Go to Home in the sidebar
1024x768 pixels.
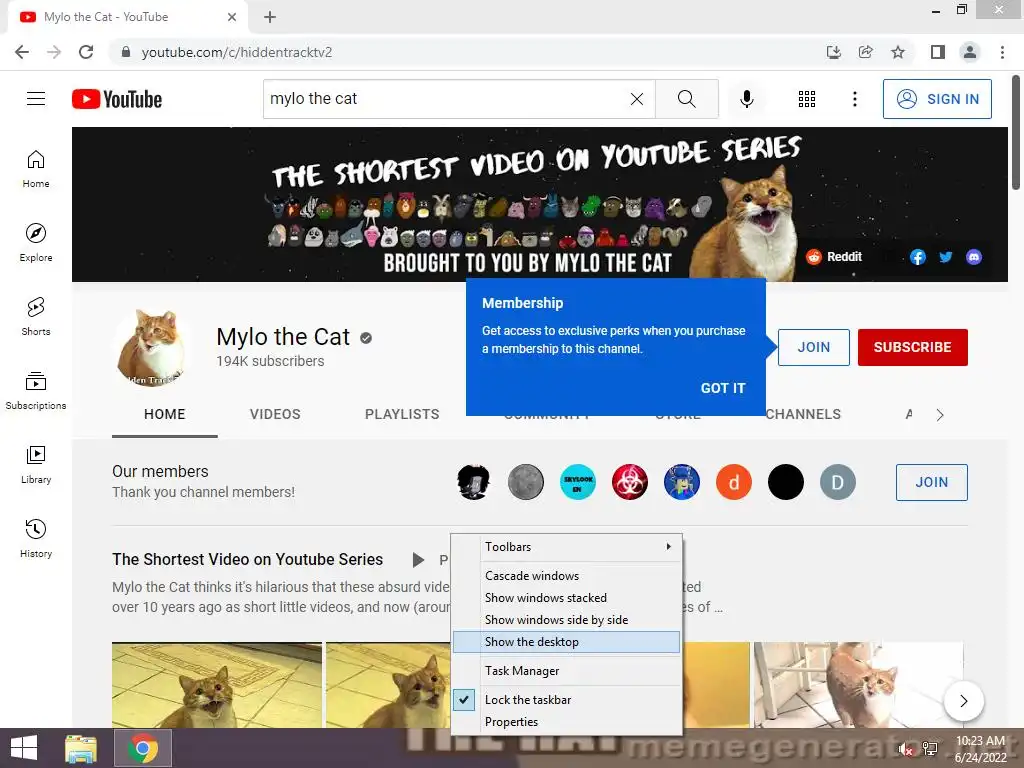tap(36, 168)
